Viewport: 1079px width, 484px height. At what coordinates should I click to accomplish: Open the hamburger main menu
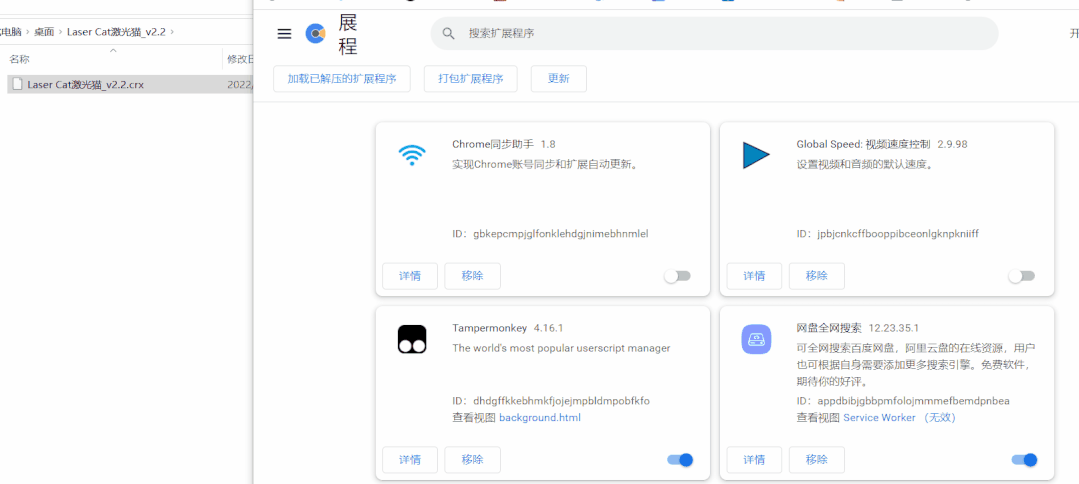(284, 34)
